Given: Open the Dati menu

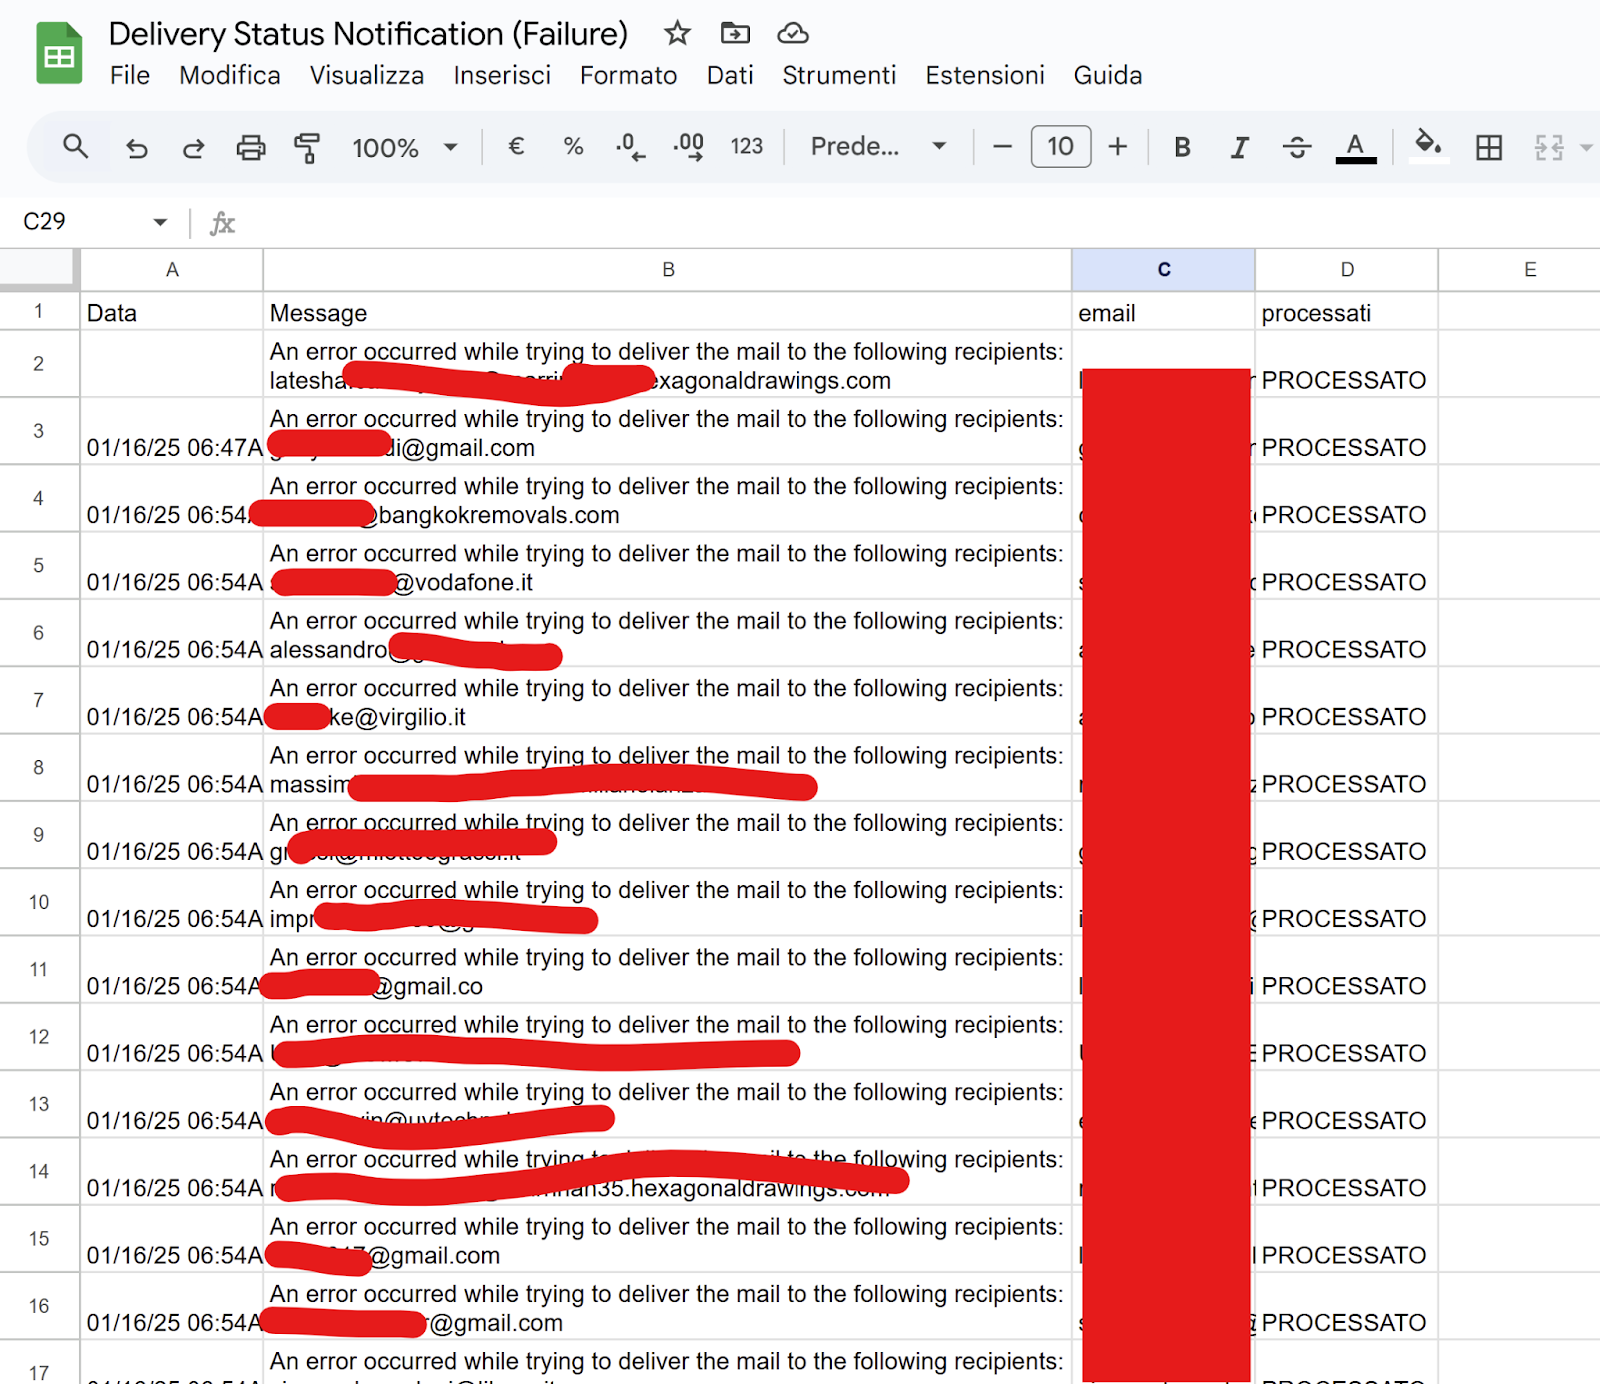Looking at the screenshot, I should pyautogui.click(x=730, y=75).
